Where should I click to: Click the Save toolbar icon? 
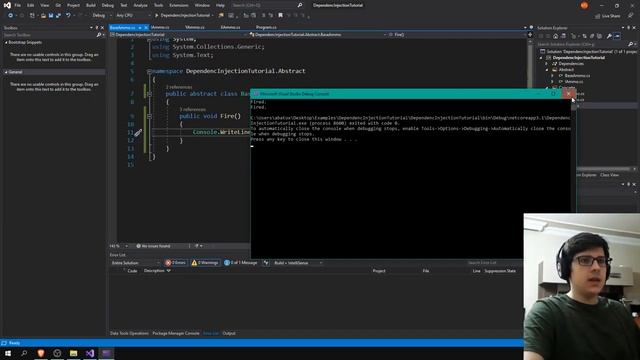[x=51, y=16]
